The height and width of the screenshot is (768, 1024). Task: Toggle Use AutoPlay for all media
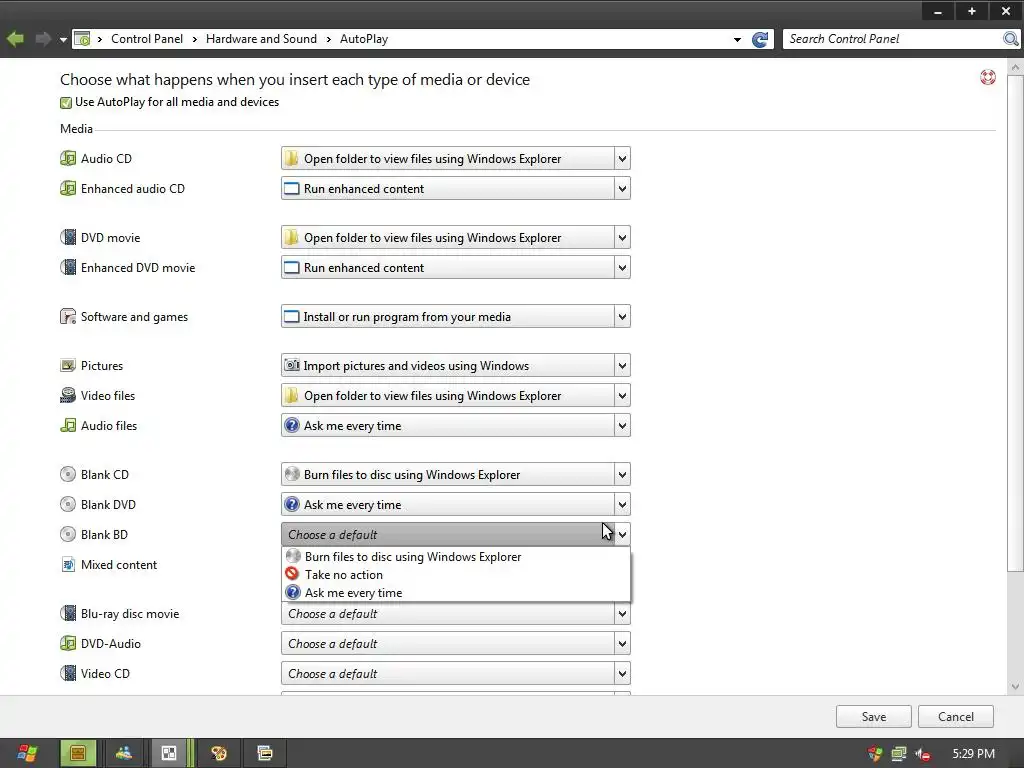[x=66, y=103]
